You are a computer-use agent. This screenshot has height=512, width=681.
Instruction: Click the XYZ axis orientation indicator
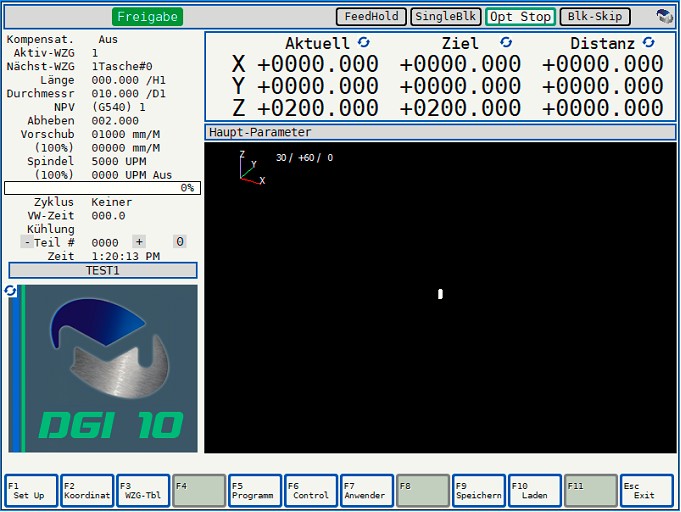tap(251, 168)
